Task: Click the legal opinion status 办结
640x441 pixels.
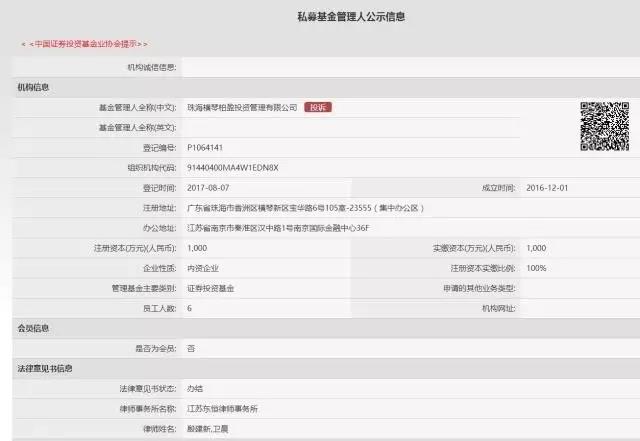Action: [x=196, y=388]
